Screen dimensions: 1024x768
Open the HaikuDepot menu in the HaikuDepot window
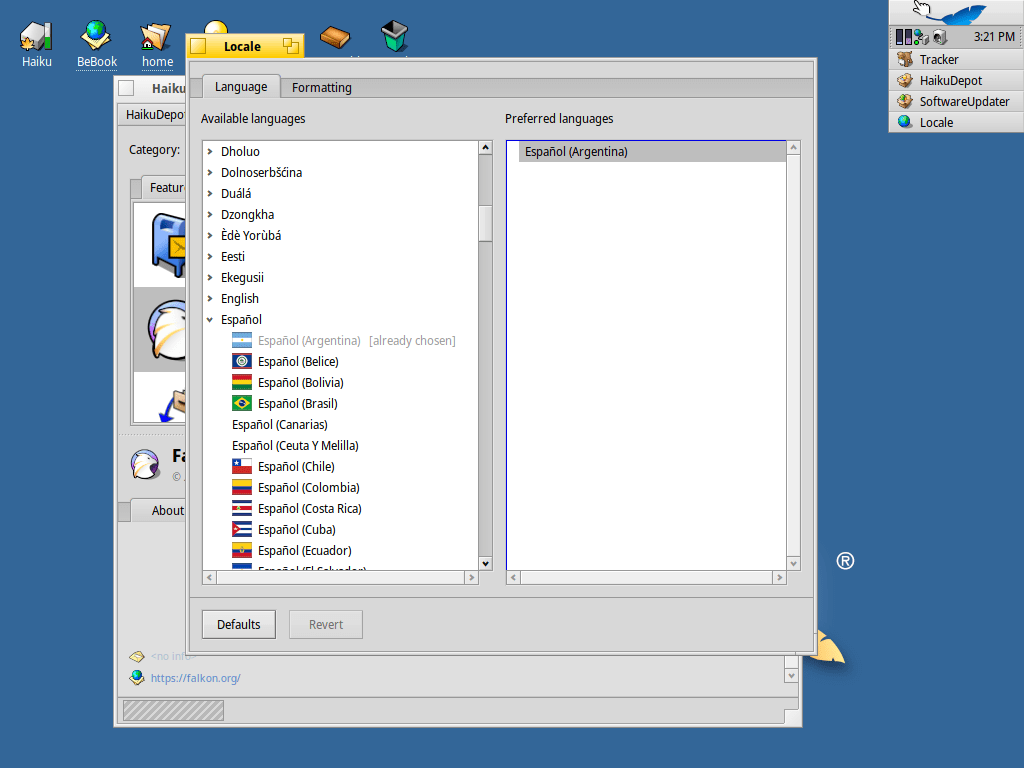[154, 114]
